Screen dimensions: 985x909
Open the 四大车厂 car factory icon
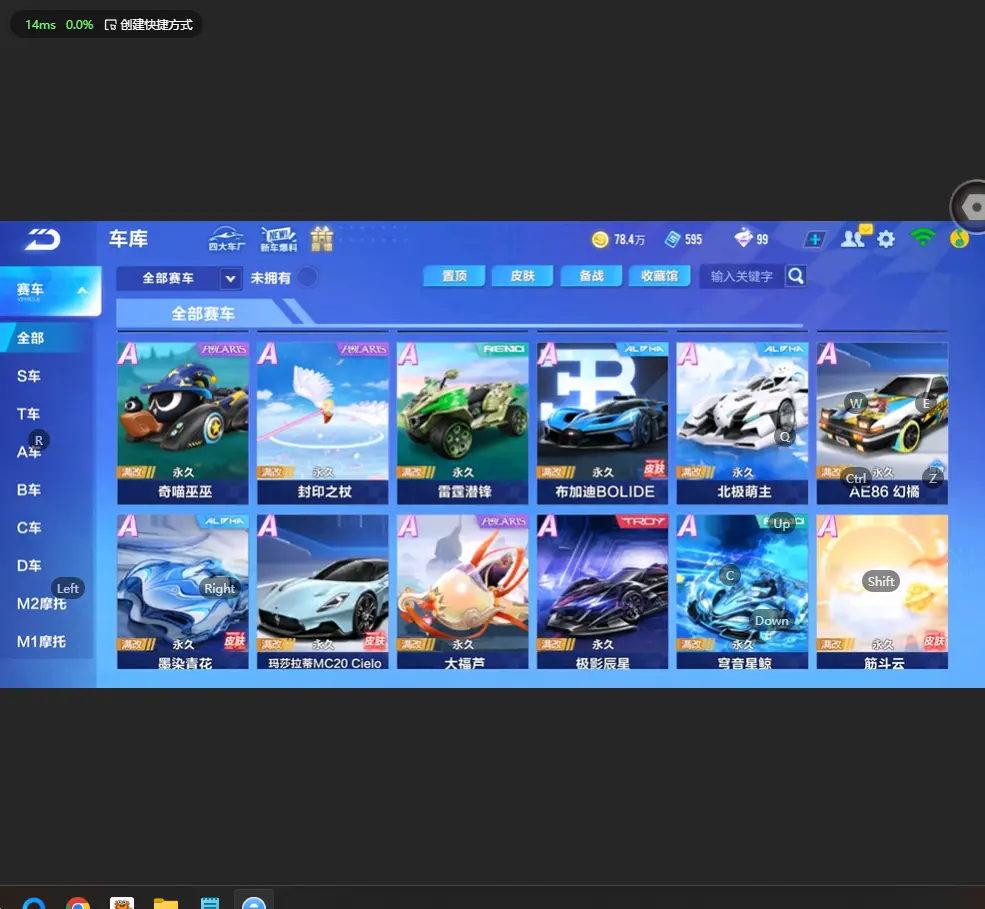coord(227,239)
